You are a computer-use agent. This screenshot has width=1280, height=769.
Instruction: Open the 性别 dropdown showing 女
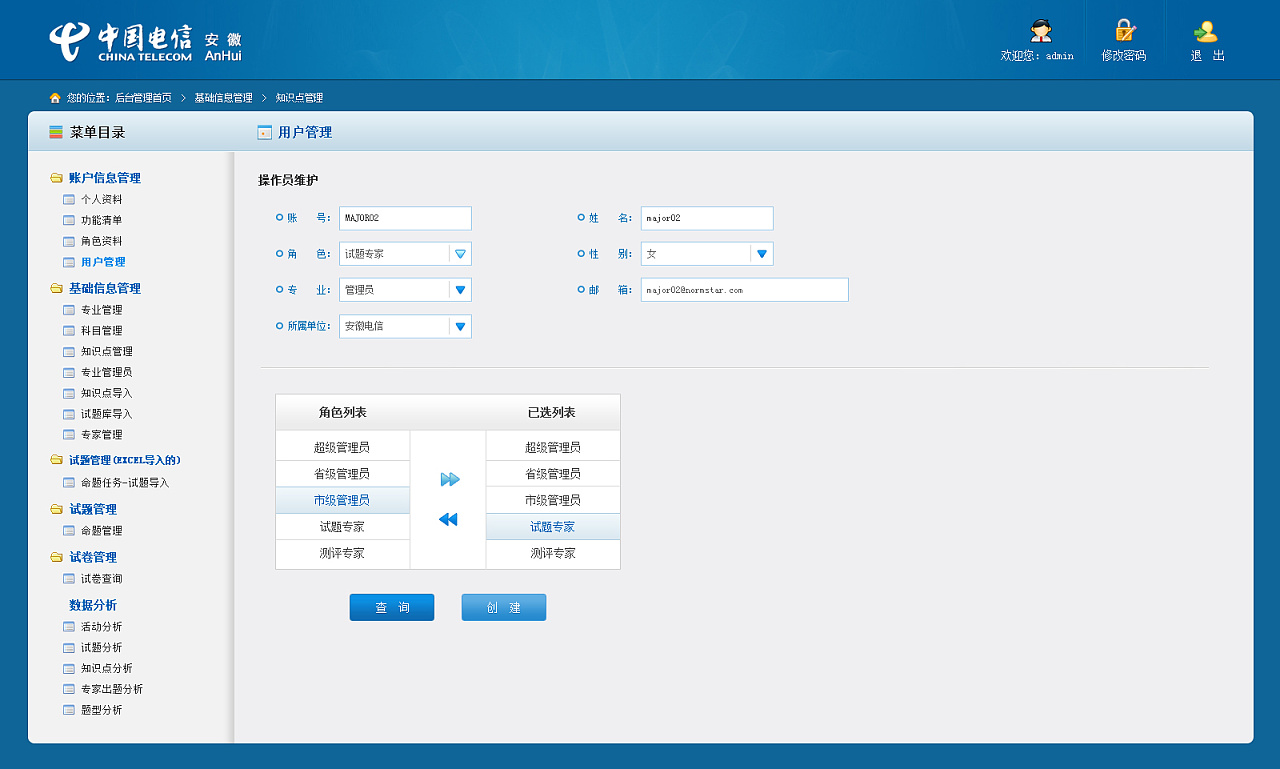(x=761, y=254)
